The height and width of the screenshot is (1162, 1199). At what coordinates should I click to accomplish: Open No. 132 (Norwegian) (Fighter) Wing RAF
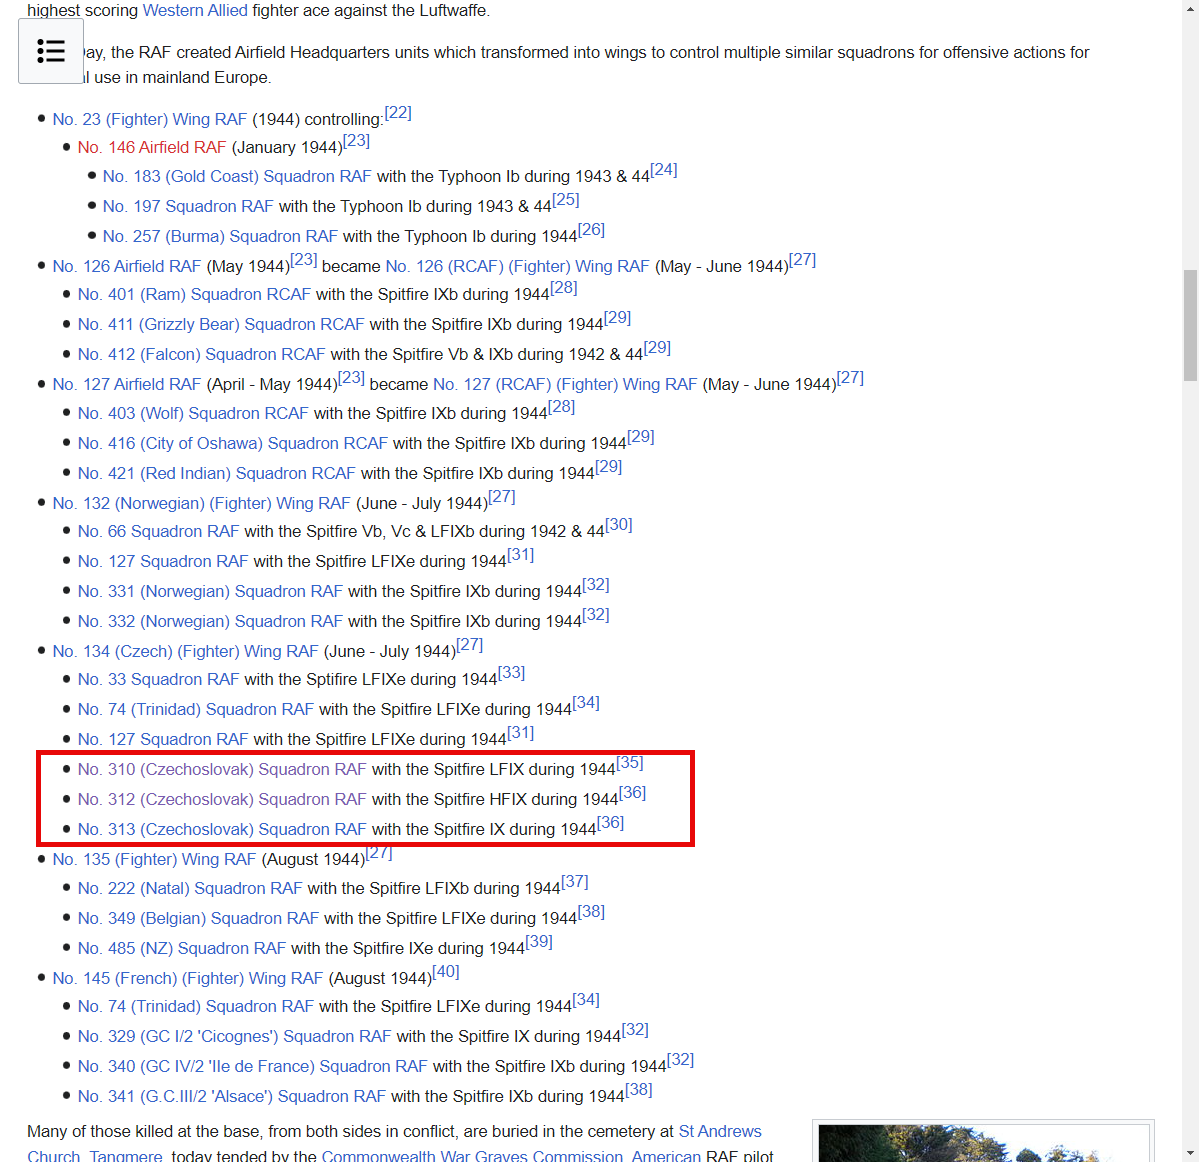pyautogui.click(x=201, y=504)
